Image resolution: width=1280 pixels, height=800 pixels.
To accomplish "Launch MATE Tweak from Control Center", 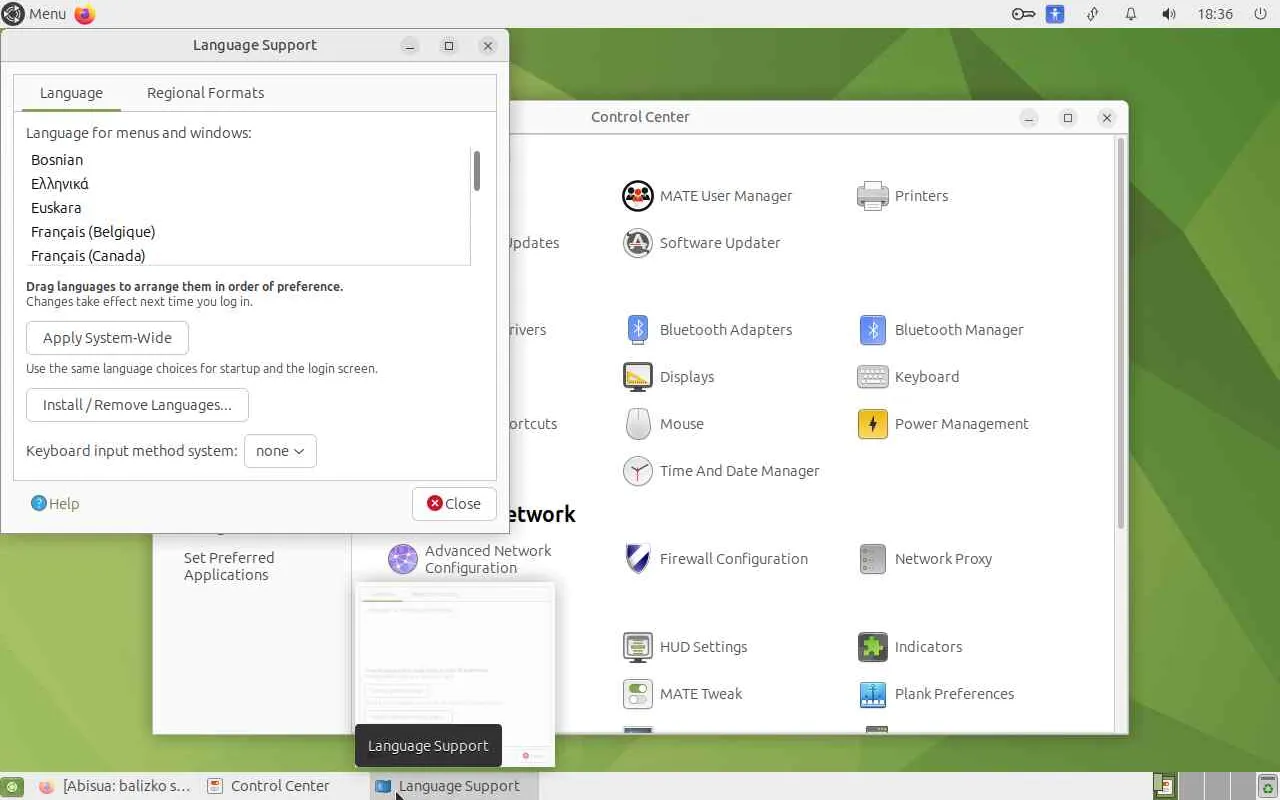I will 682,694.
